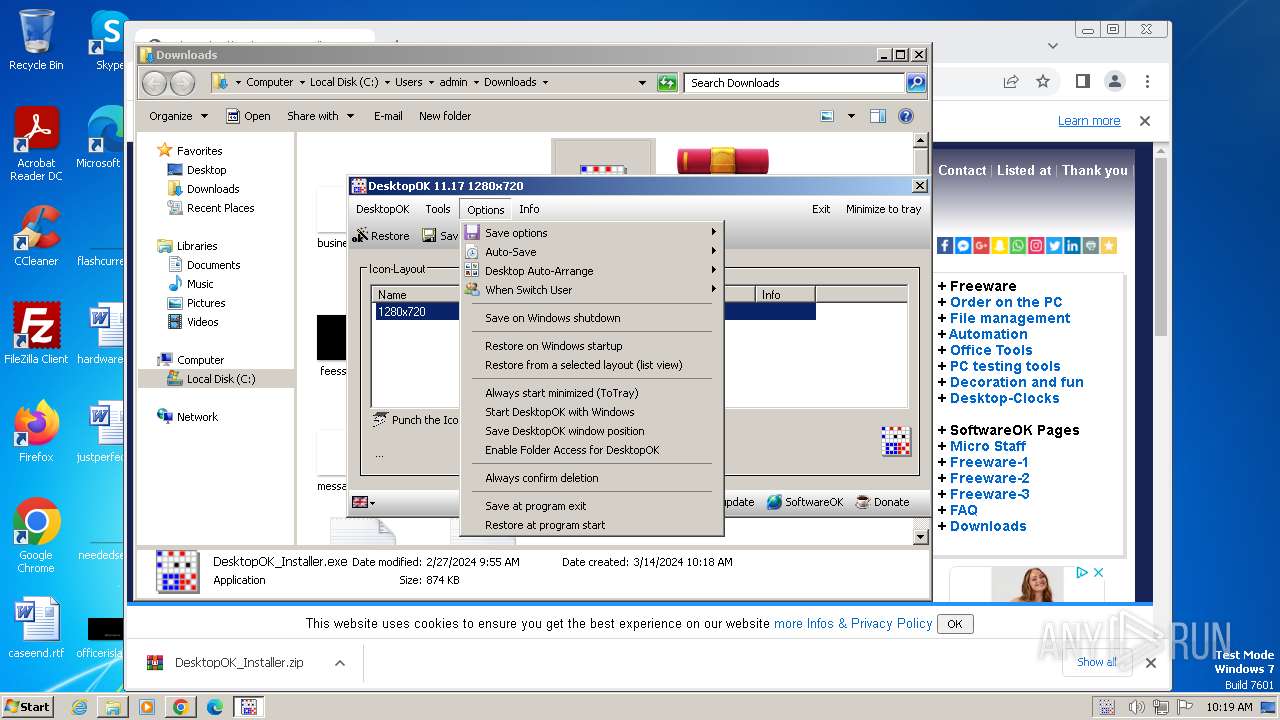Click the Start button
This screenshot has height=720, width=1280.
pos(28,706)
